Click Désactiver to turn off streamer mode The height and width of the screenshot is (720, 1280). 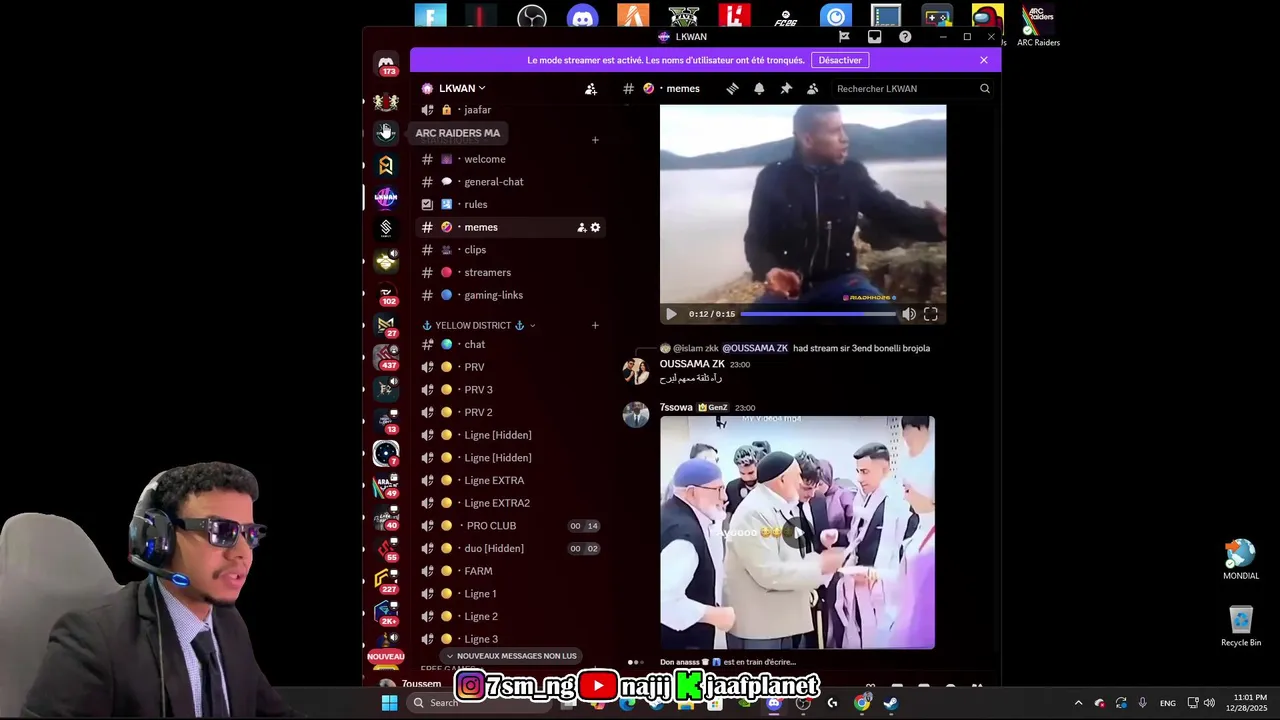(840, 60)
